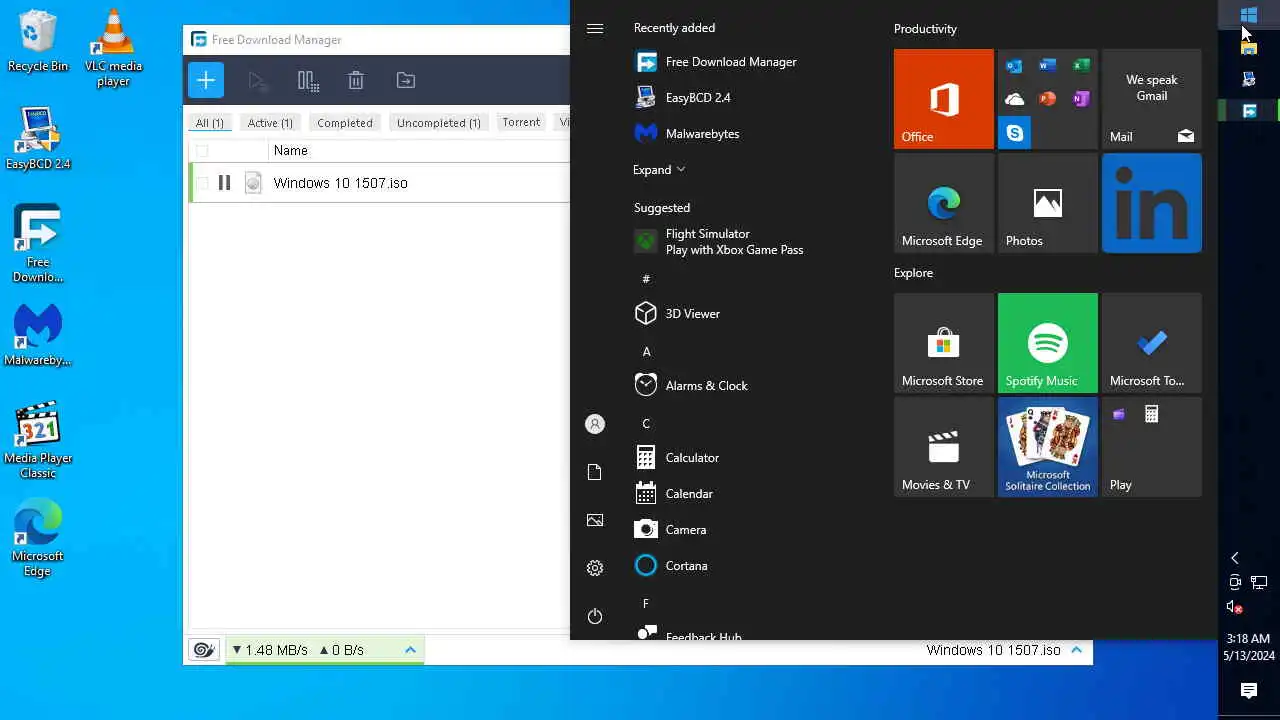Click the start downloads play icon

coord(257,81)
